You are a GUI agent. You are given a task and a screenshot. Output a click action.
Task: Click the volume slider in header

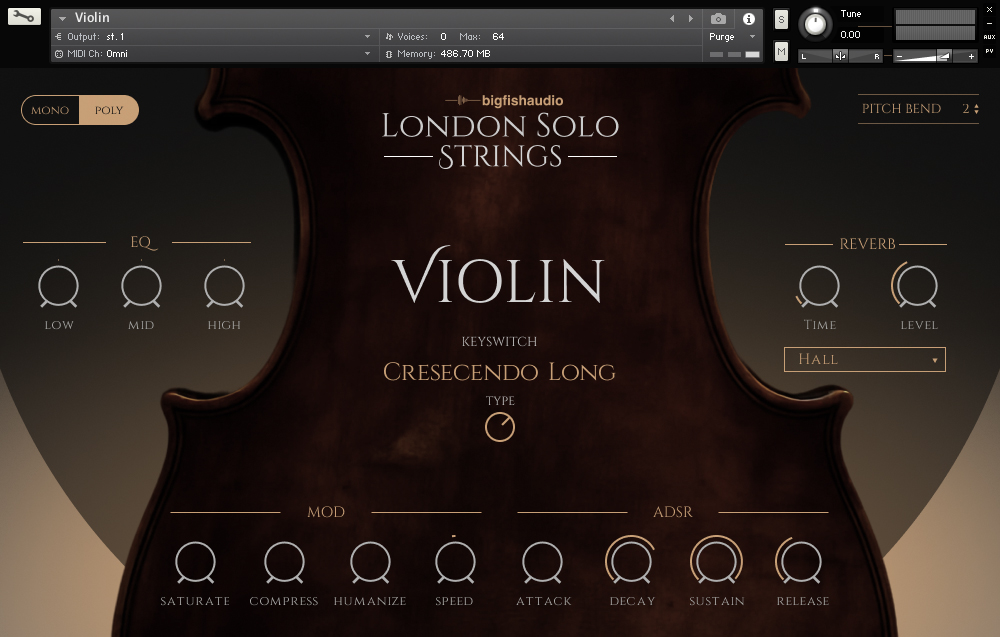click(935, 56)
